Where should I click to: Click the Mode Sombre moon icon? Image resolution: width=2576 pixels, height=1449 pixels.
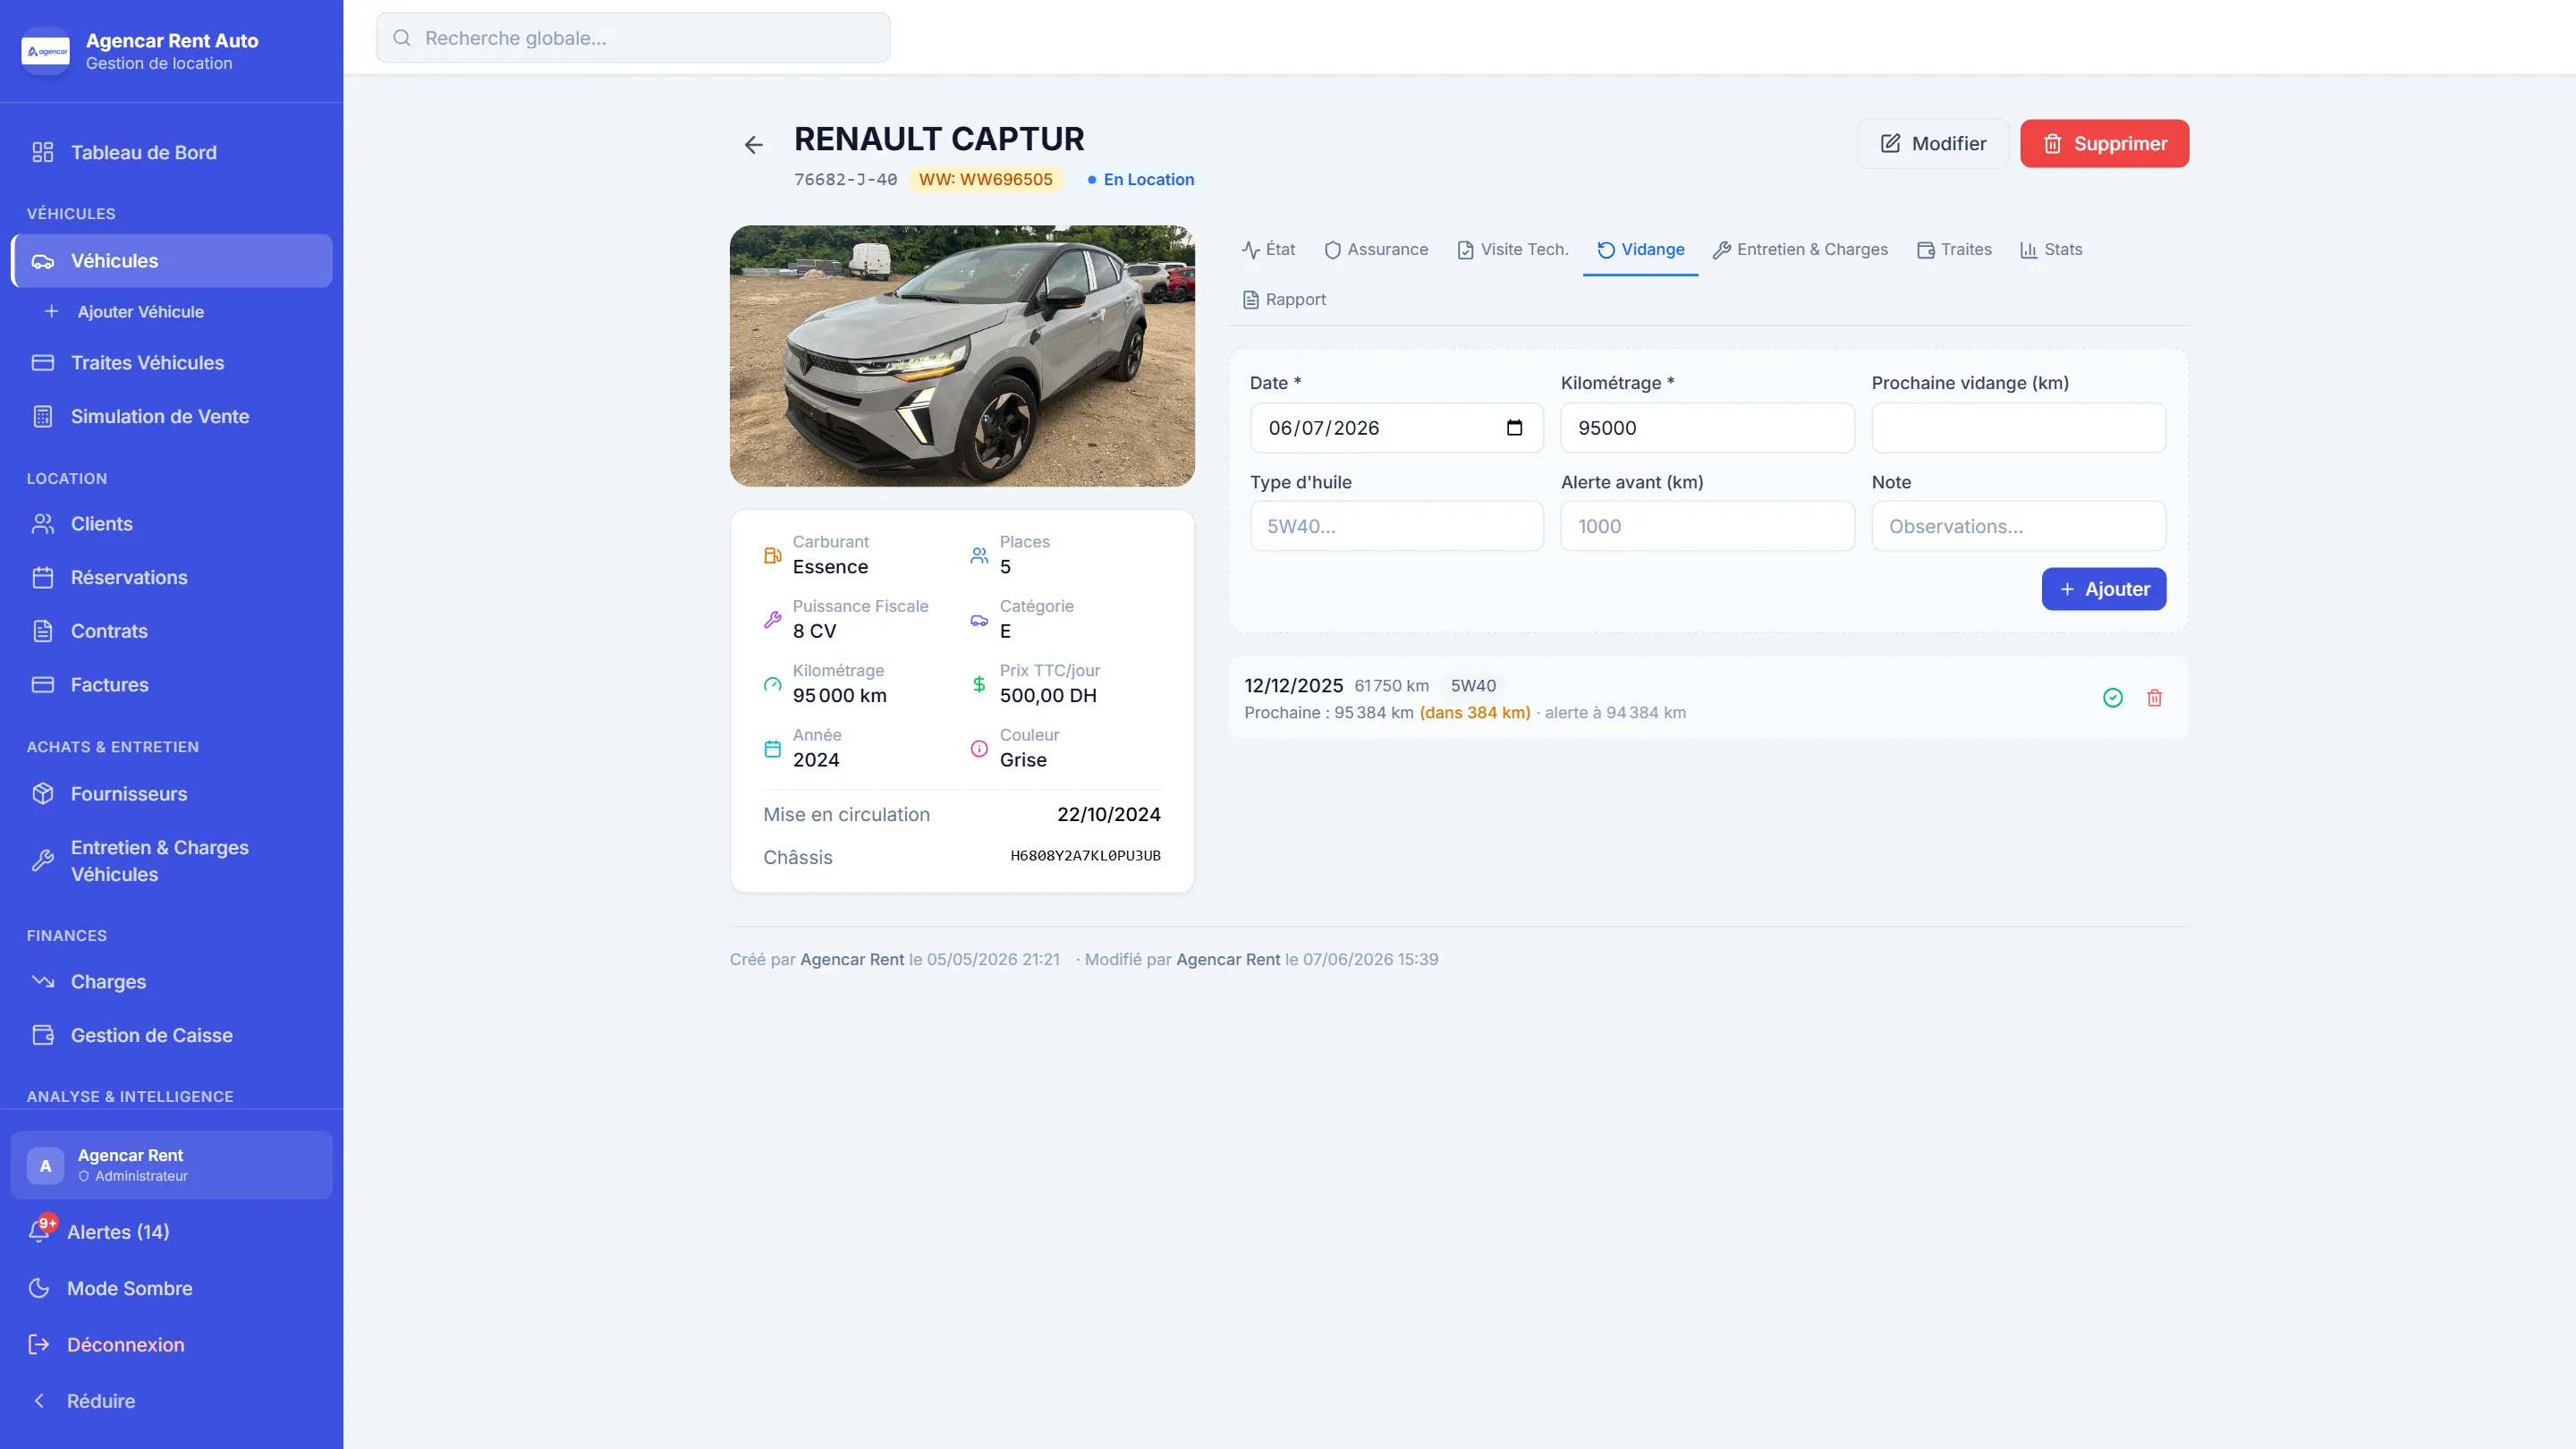(x=39, y=1288)
